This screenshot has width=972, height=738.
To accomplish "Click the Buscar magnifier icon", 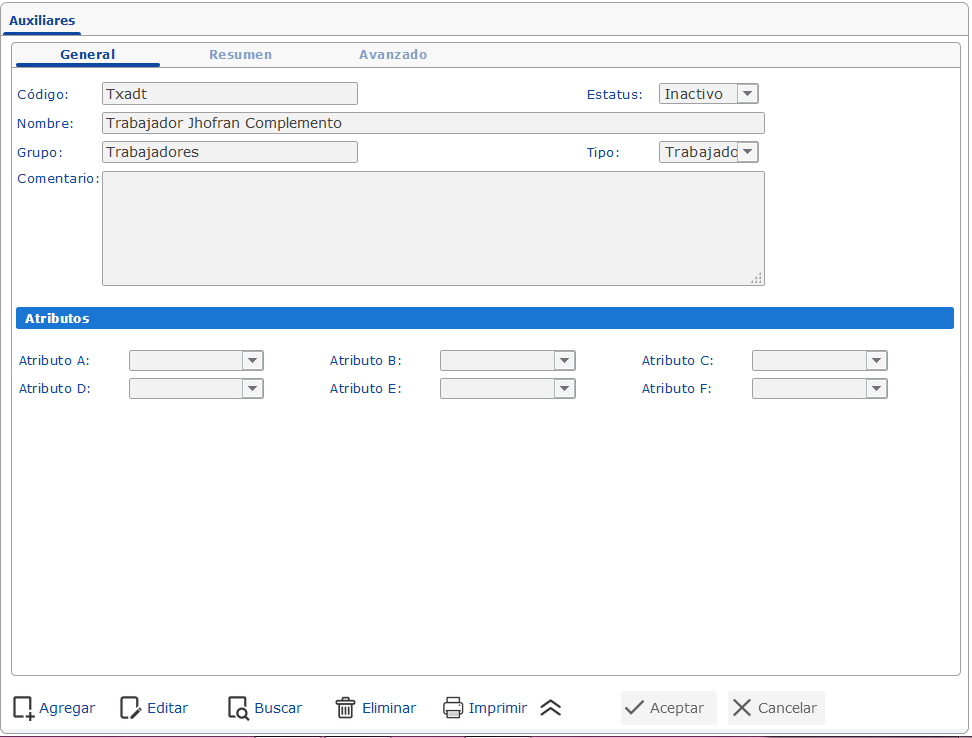I will 238,708.
